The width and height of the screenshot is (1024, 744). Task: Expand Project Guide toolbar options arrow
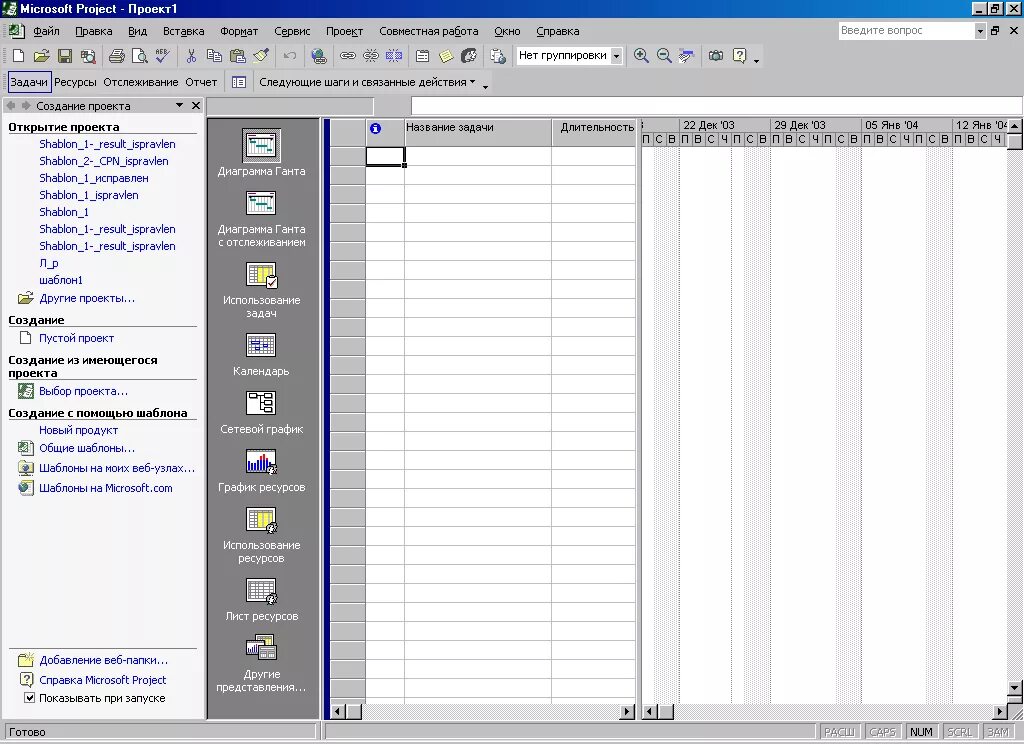coord(485,86)
